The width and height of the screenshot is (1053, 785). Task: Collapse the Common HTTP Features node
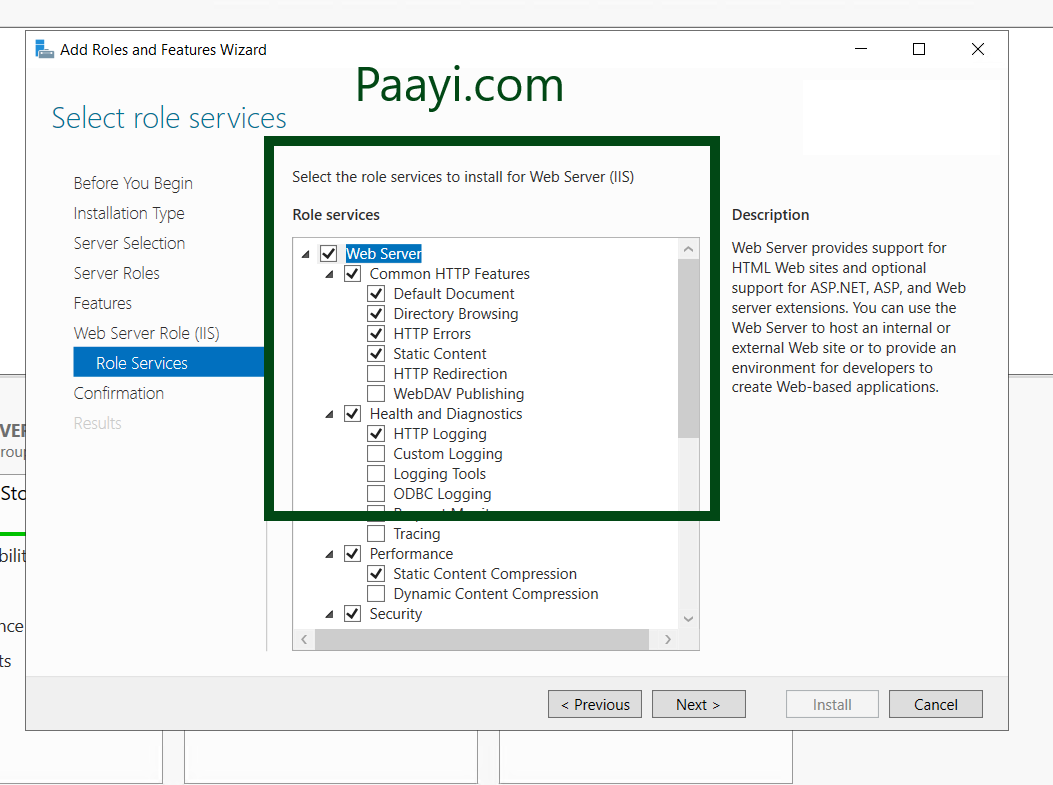pos(329,273)
